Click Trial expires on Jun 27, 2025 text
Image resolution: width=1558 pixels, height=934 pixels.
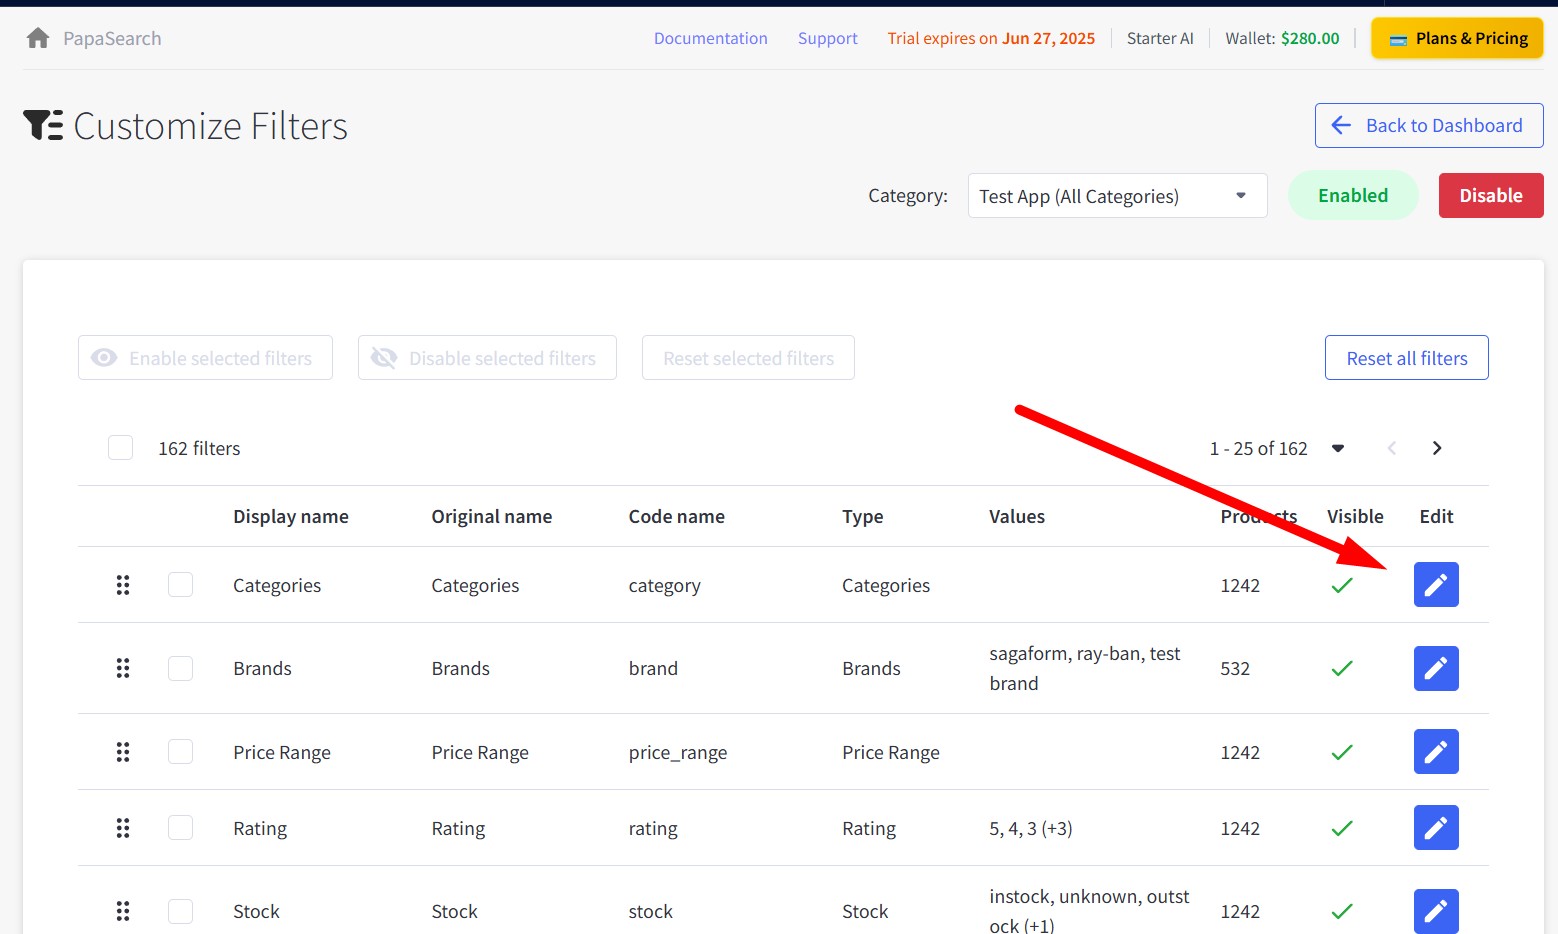coord(991,38)
